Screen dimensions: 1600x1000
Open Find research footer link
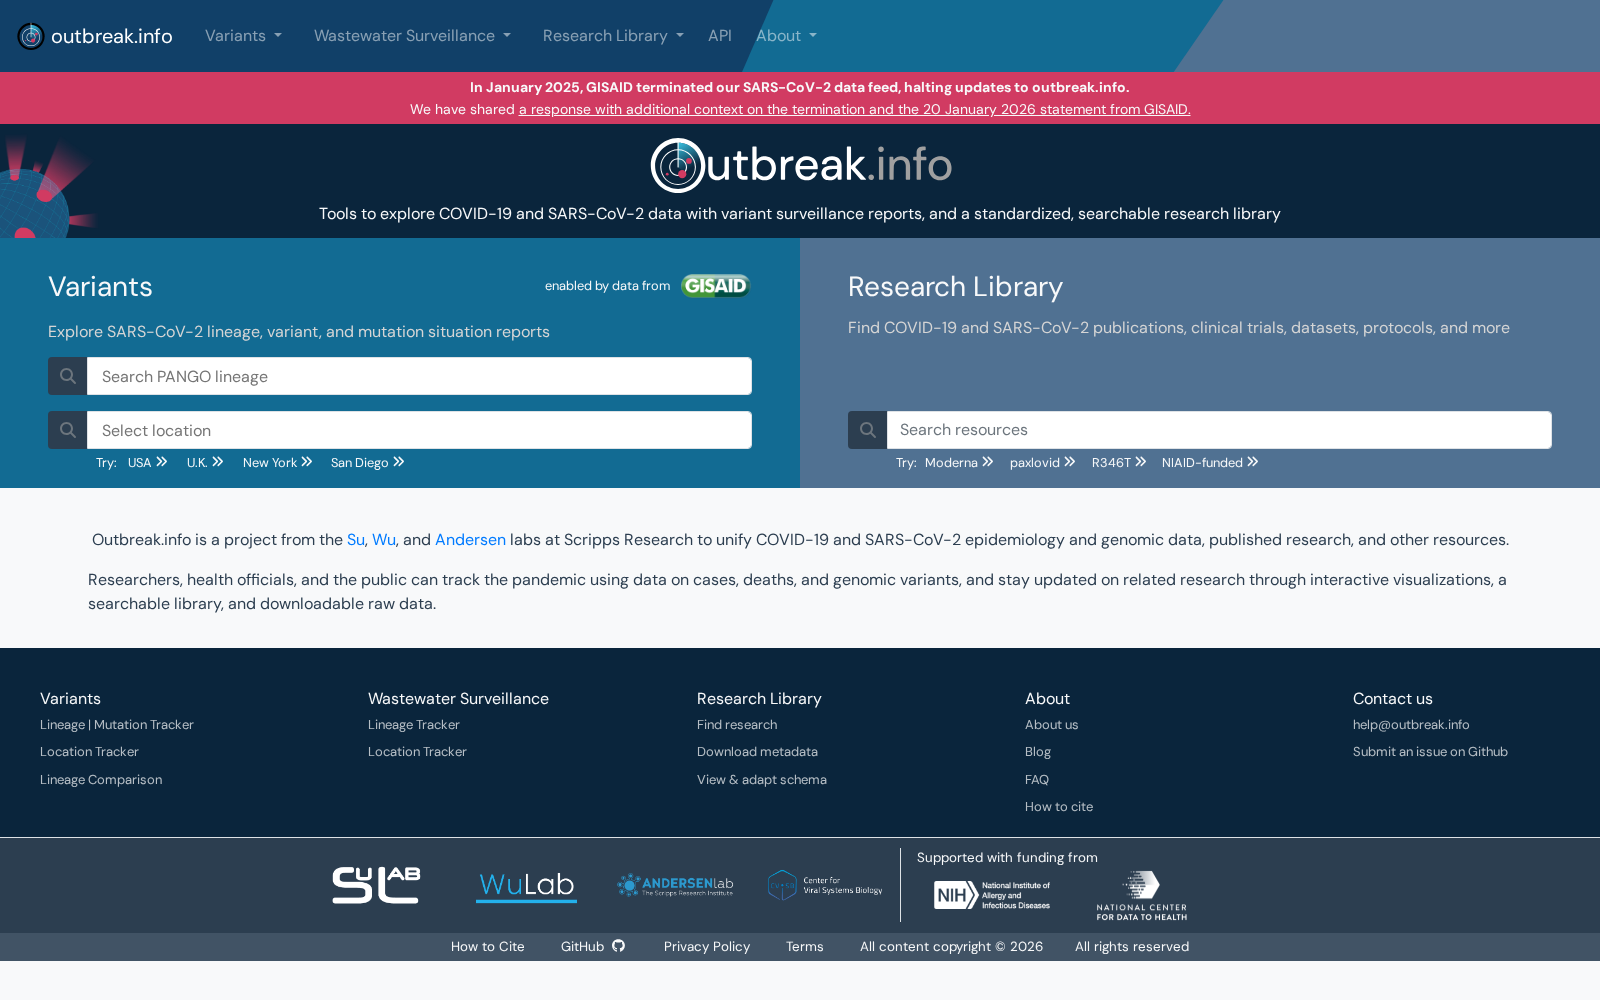[737, 725]
